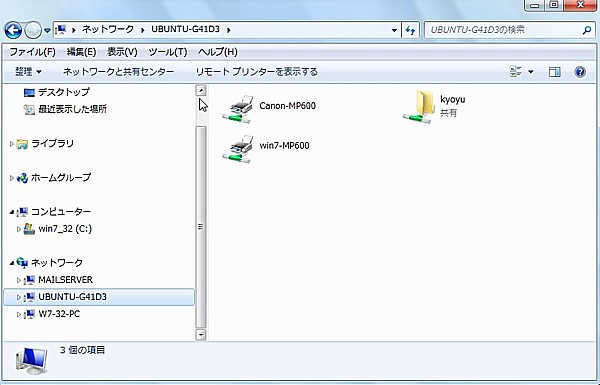Click the win7_32 (C:) drive icon
Screen dimensions: 600x385
tap(29, 229)
